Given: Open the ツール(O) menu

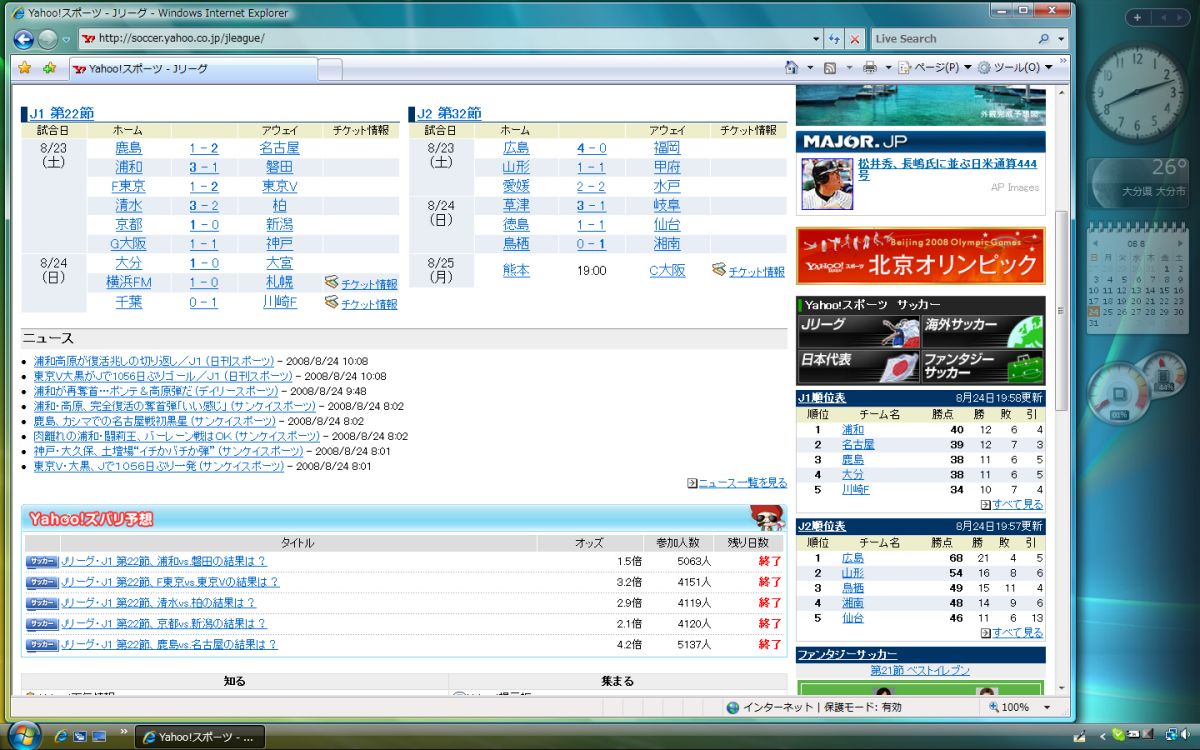Looking at the screenshot, I should coord(1015,68).
